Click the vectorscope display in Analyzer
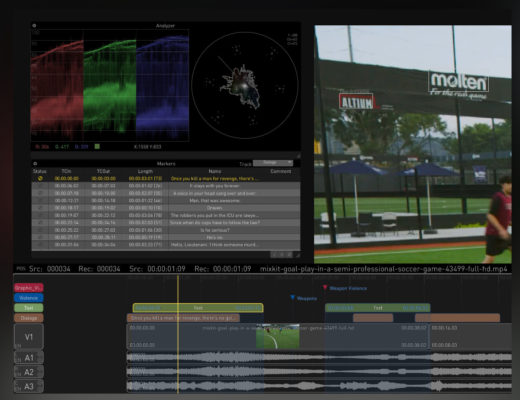Viewport: 520px width, 400px height. [245, 85]
